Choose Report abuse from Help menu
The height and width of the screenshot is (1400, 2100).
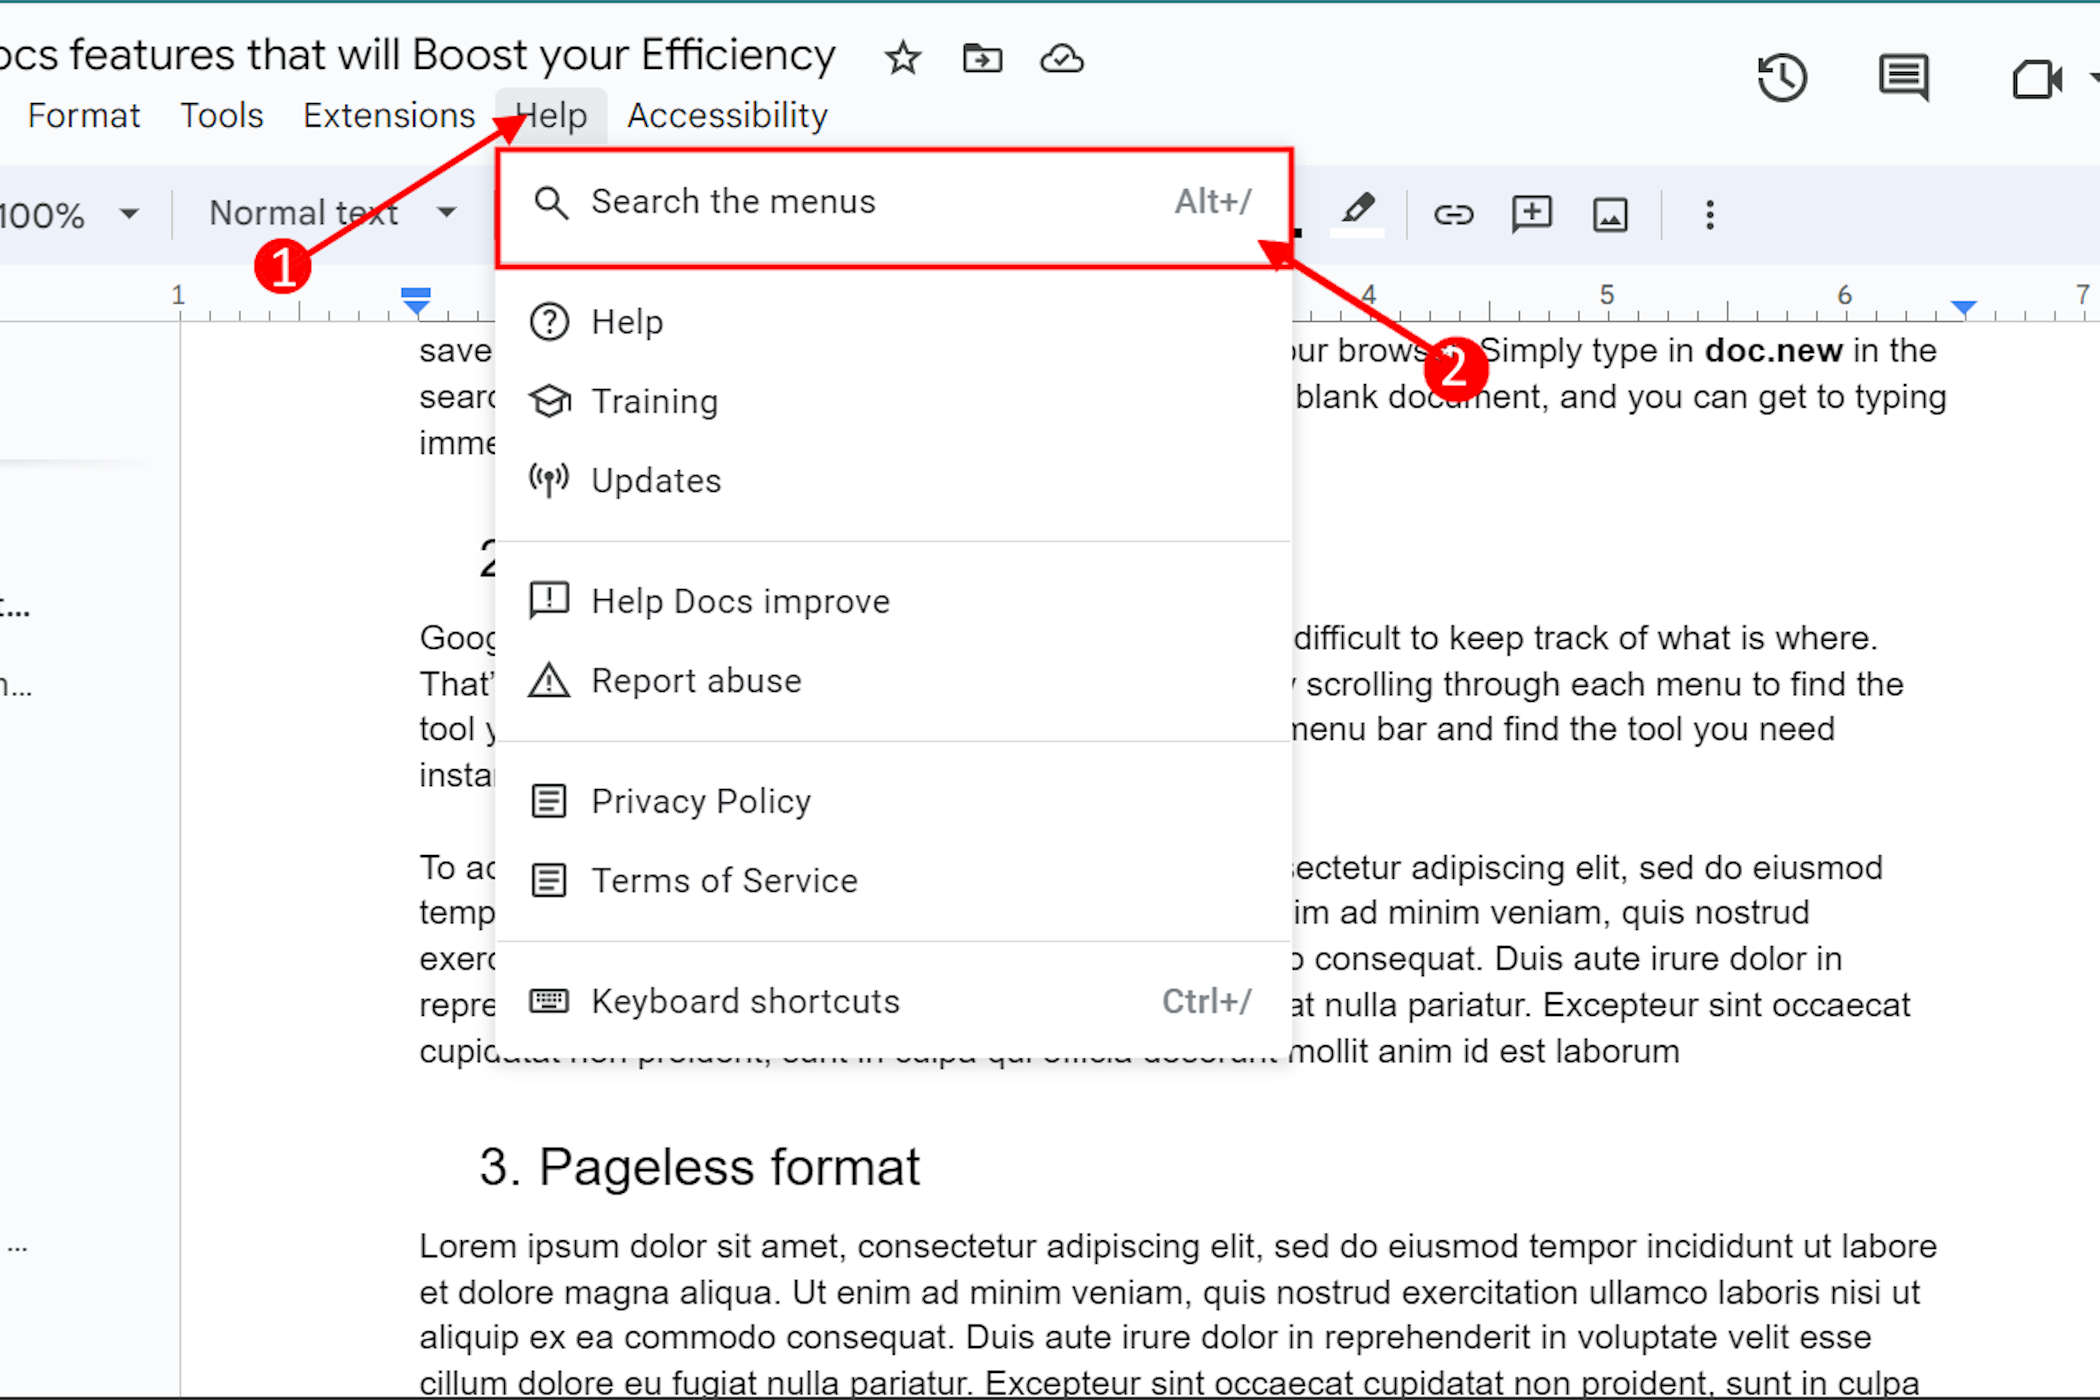click(696, 681)
